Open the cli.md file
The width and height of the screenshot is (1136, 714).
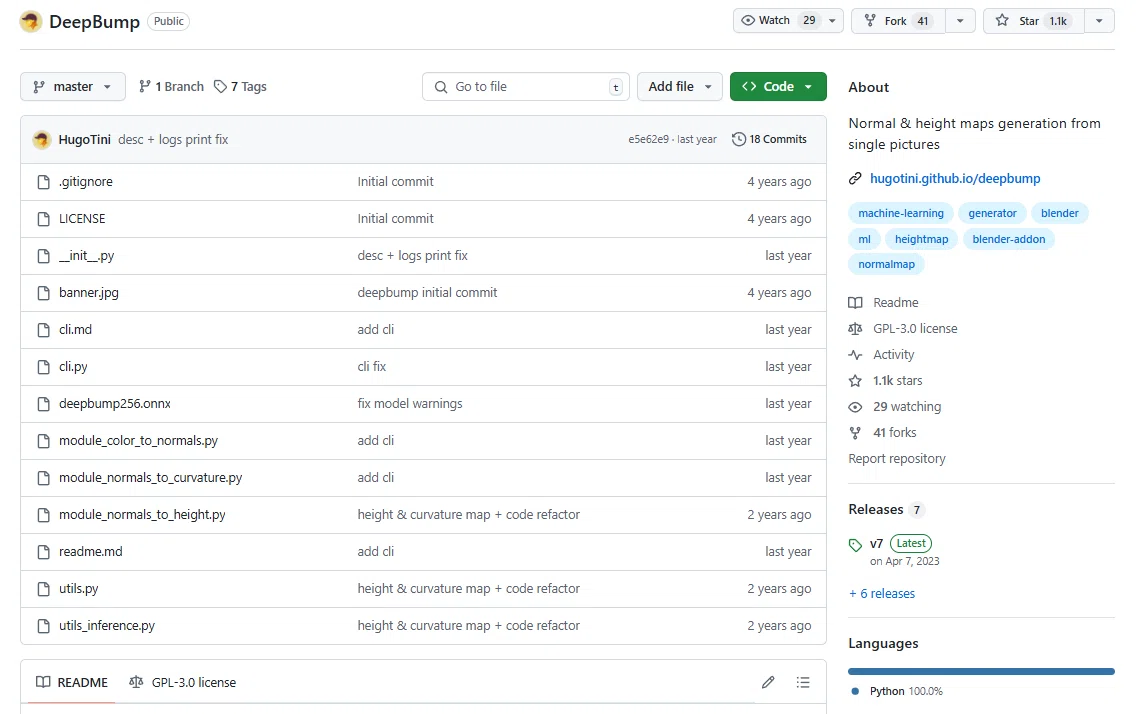pos(75,329)
